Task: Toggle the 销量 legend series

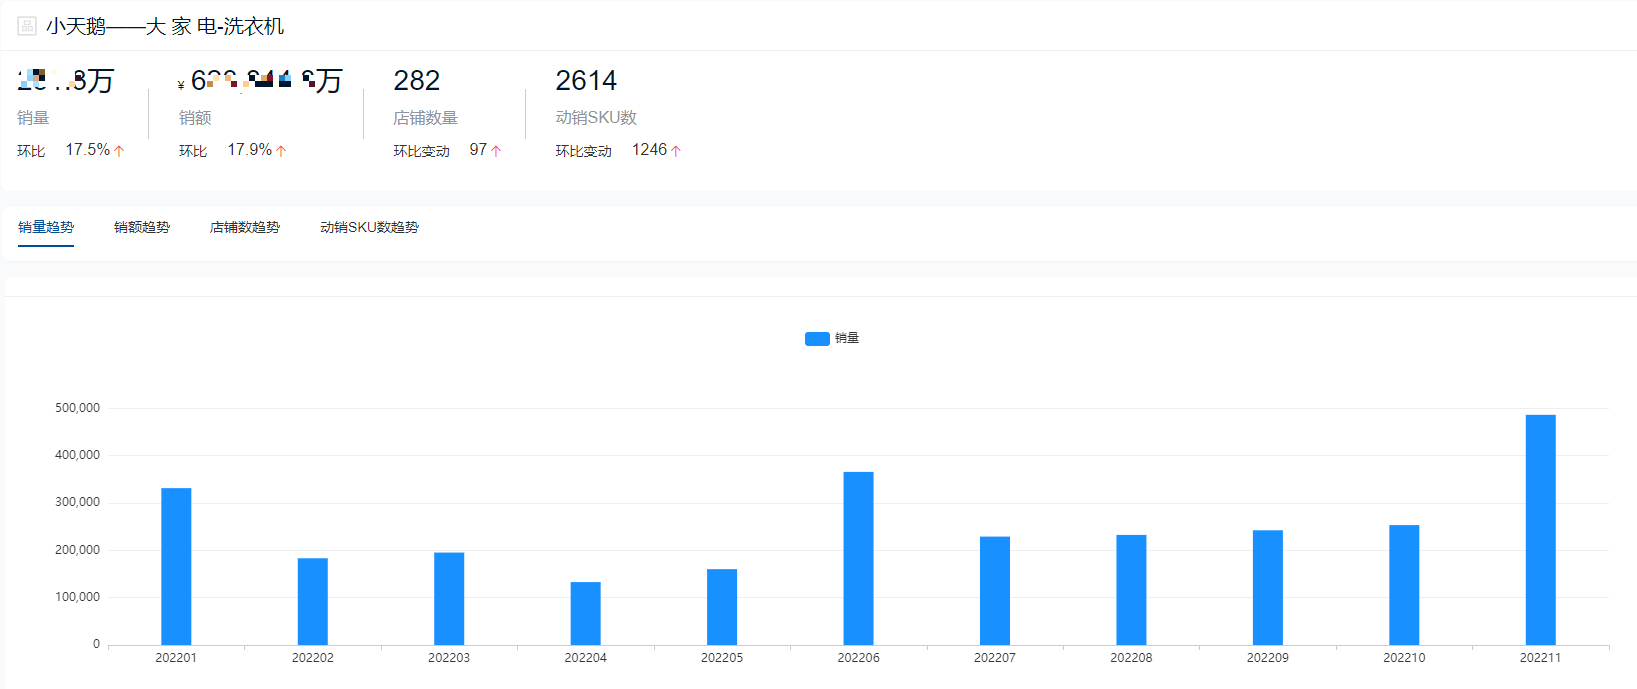Action: click(x=831, y=339)
